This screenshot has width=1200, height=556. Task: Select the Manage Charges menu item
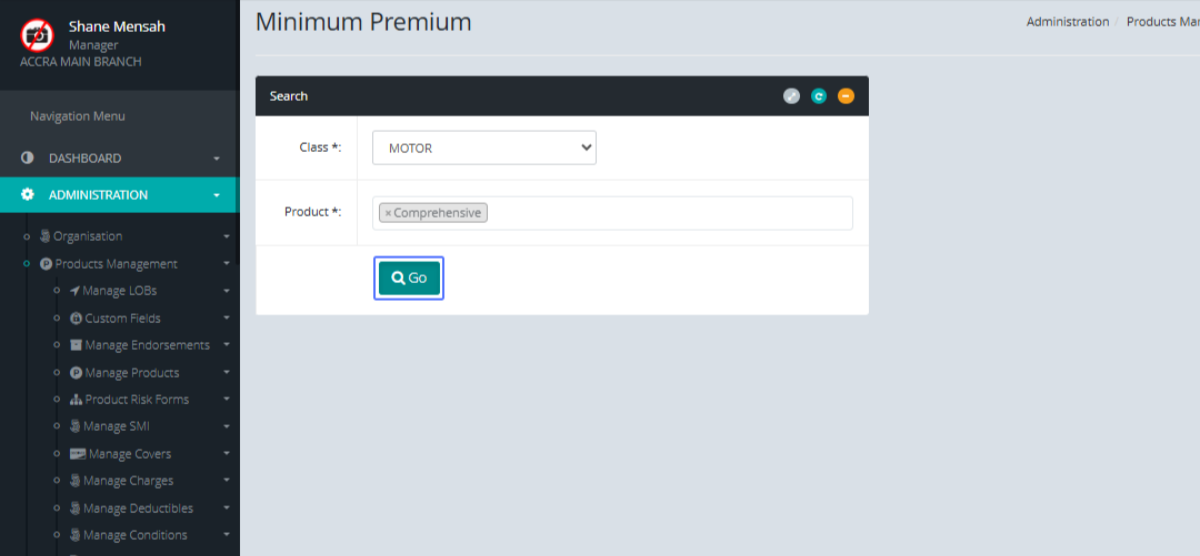[128, 481]
